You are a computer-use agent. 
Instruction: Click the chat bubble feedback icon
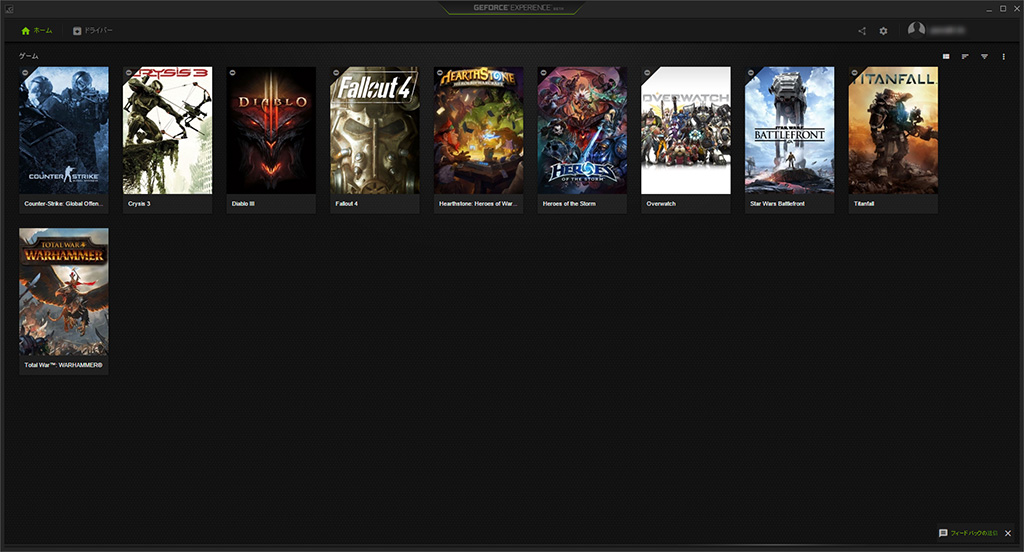tap(943, 533)
